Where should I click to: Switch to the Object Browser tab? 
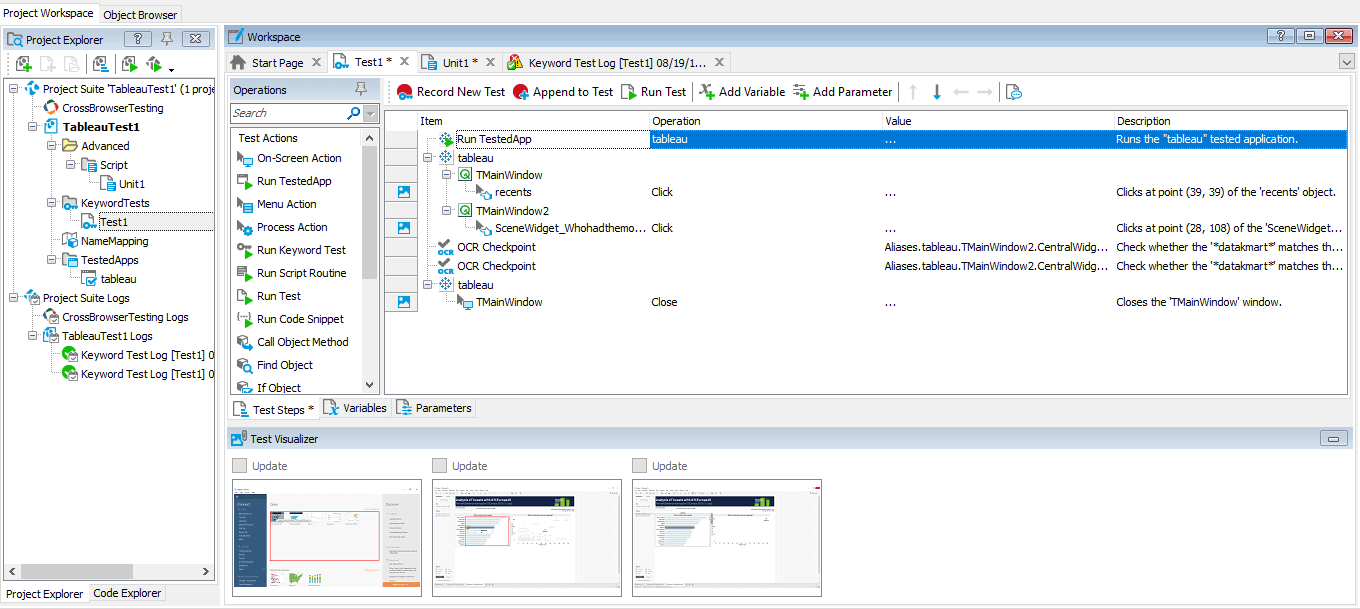tap(140, 15)
